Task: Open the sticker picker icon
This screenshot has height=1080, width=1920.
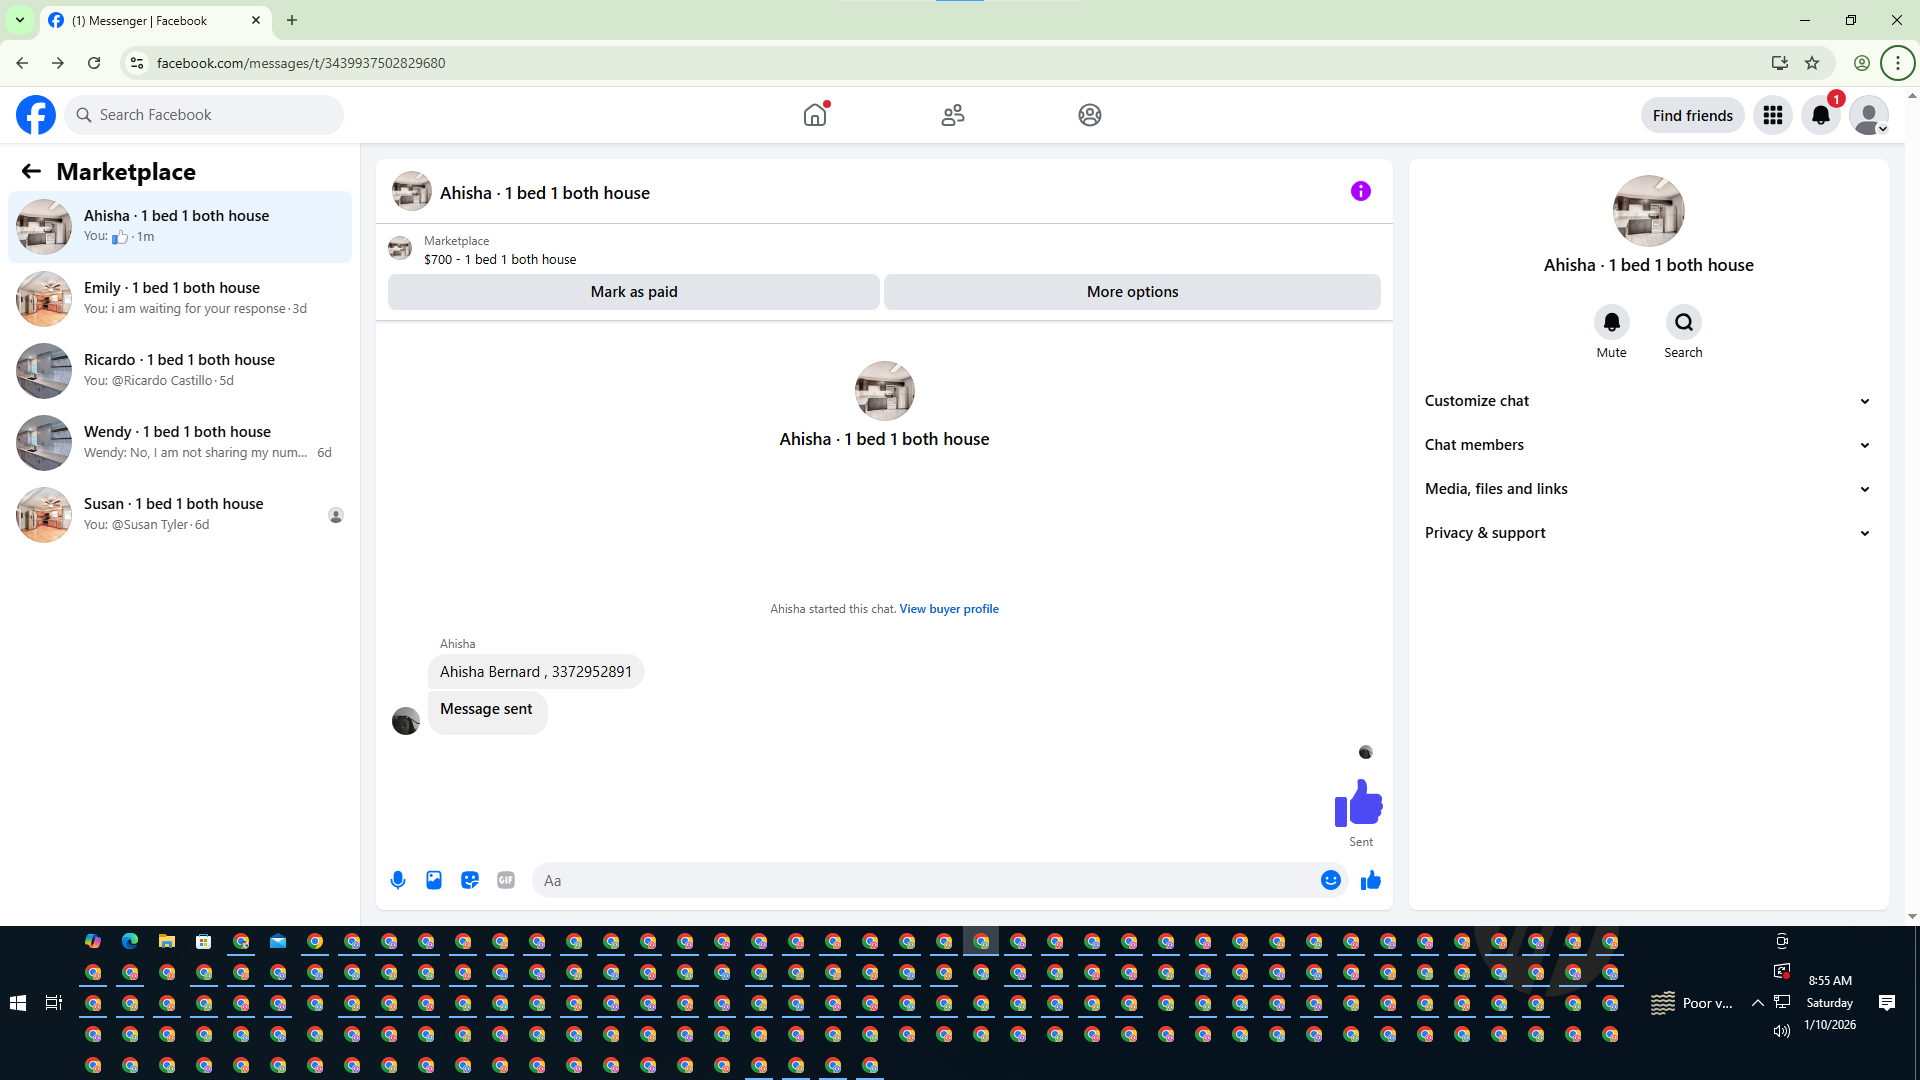Action: 470,880
